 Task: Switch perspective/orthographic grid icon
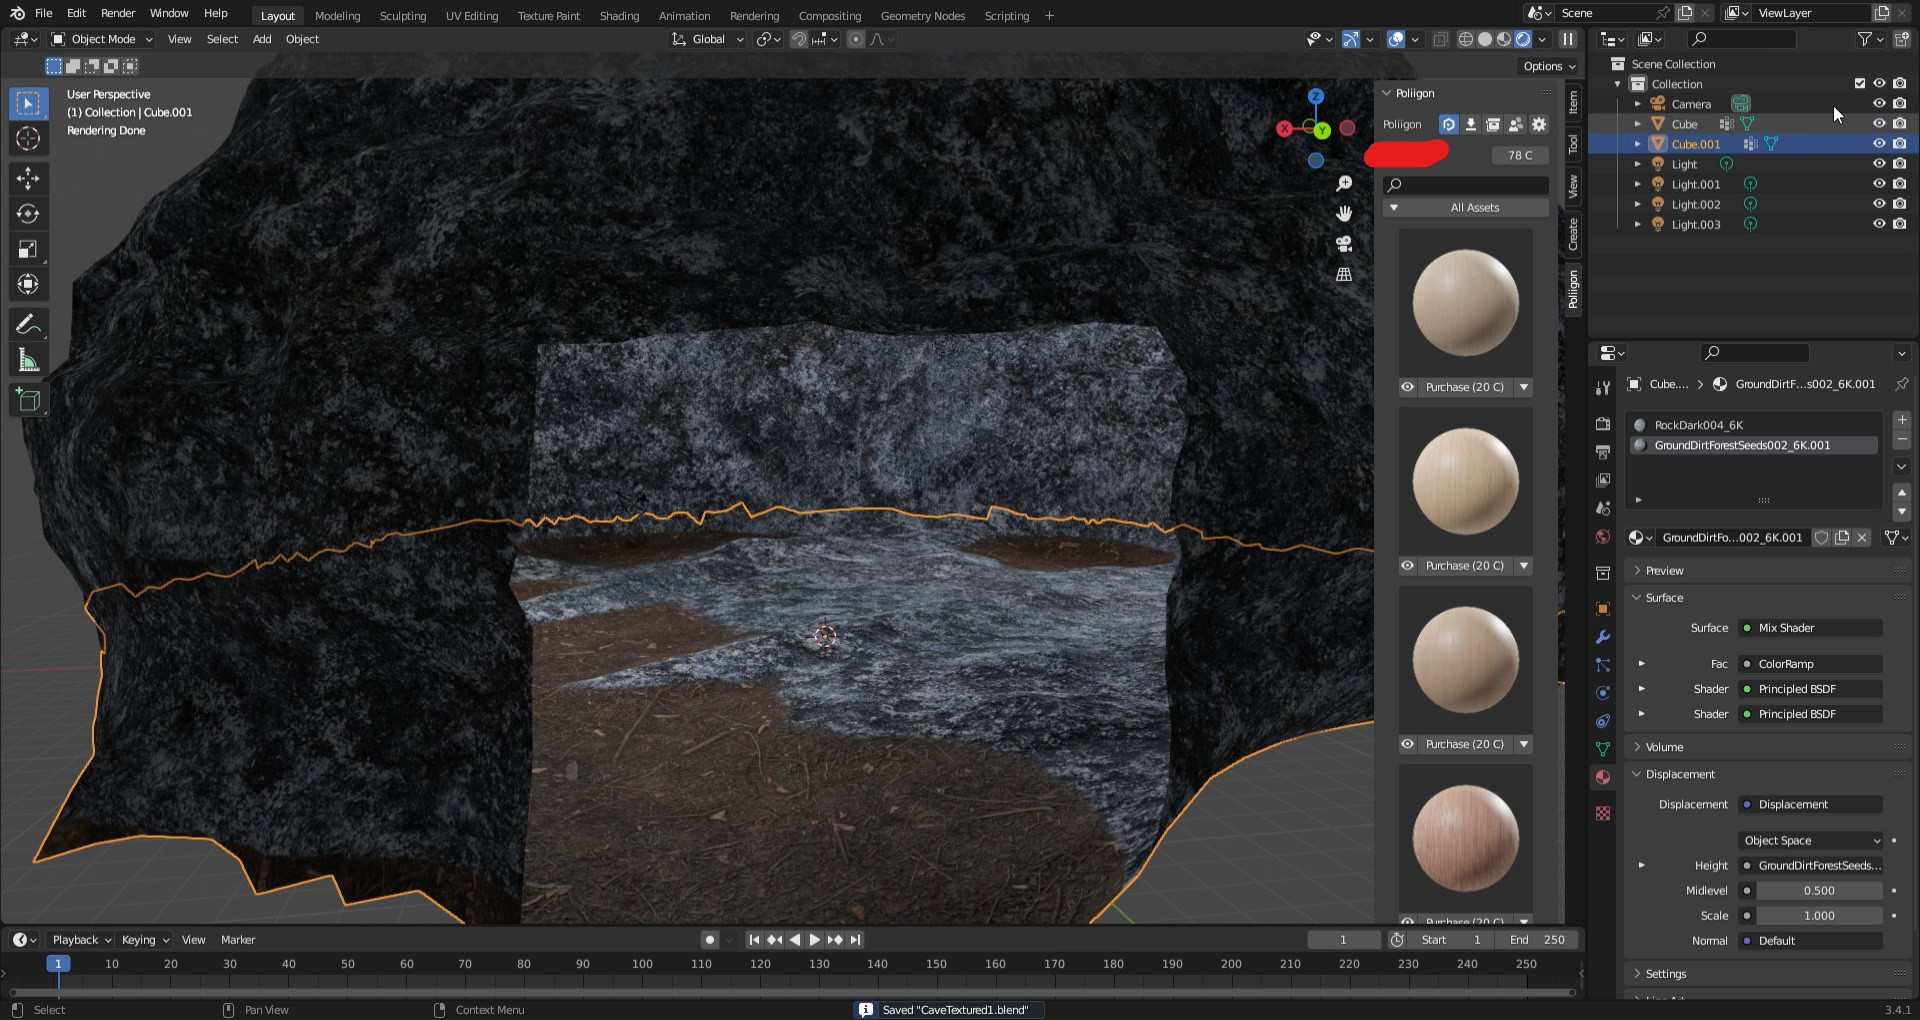coord(1344,274)
